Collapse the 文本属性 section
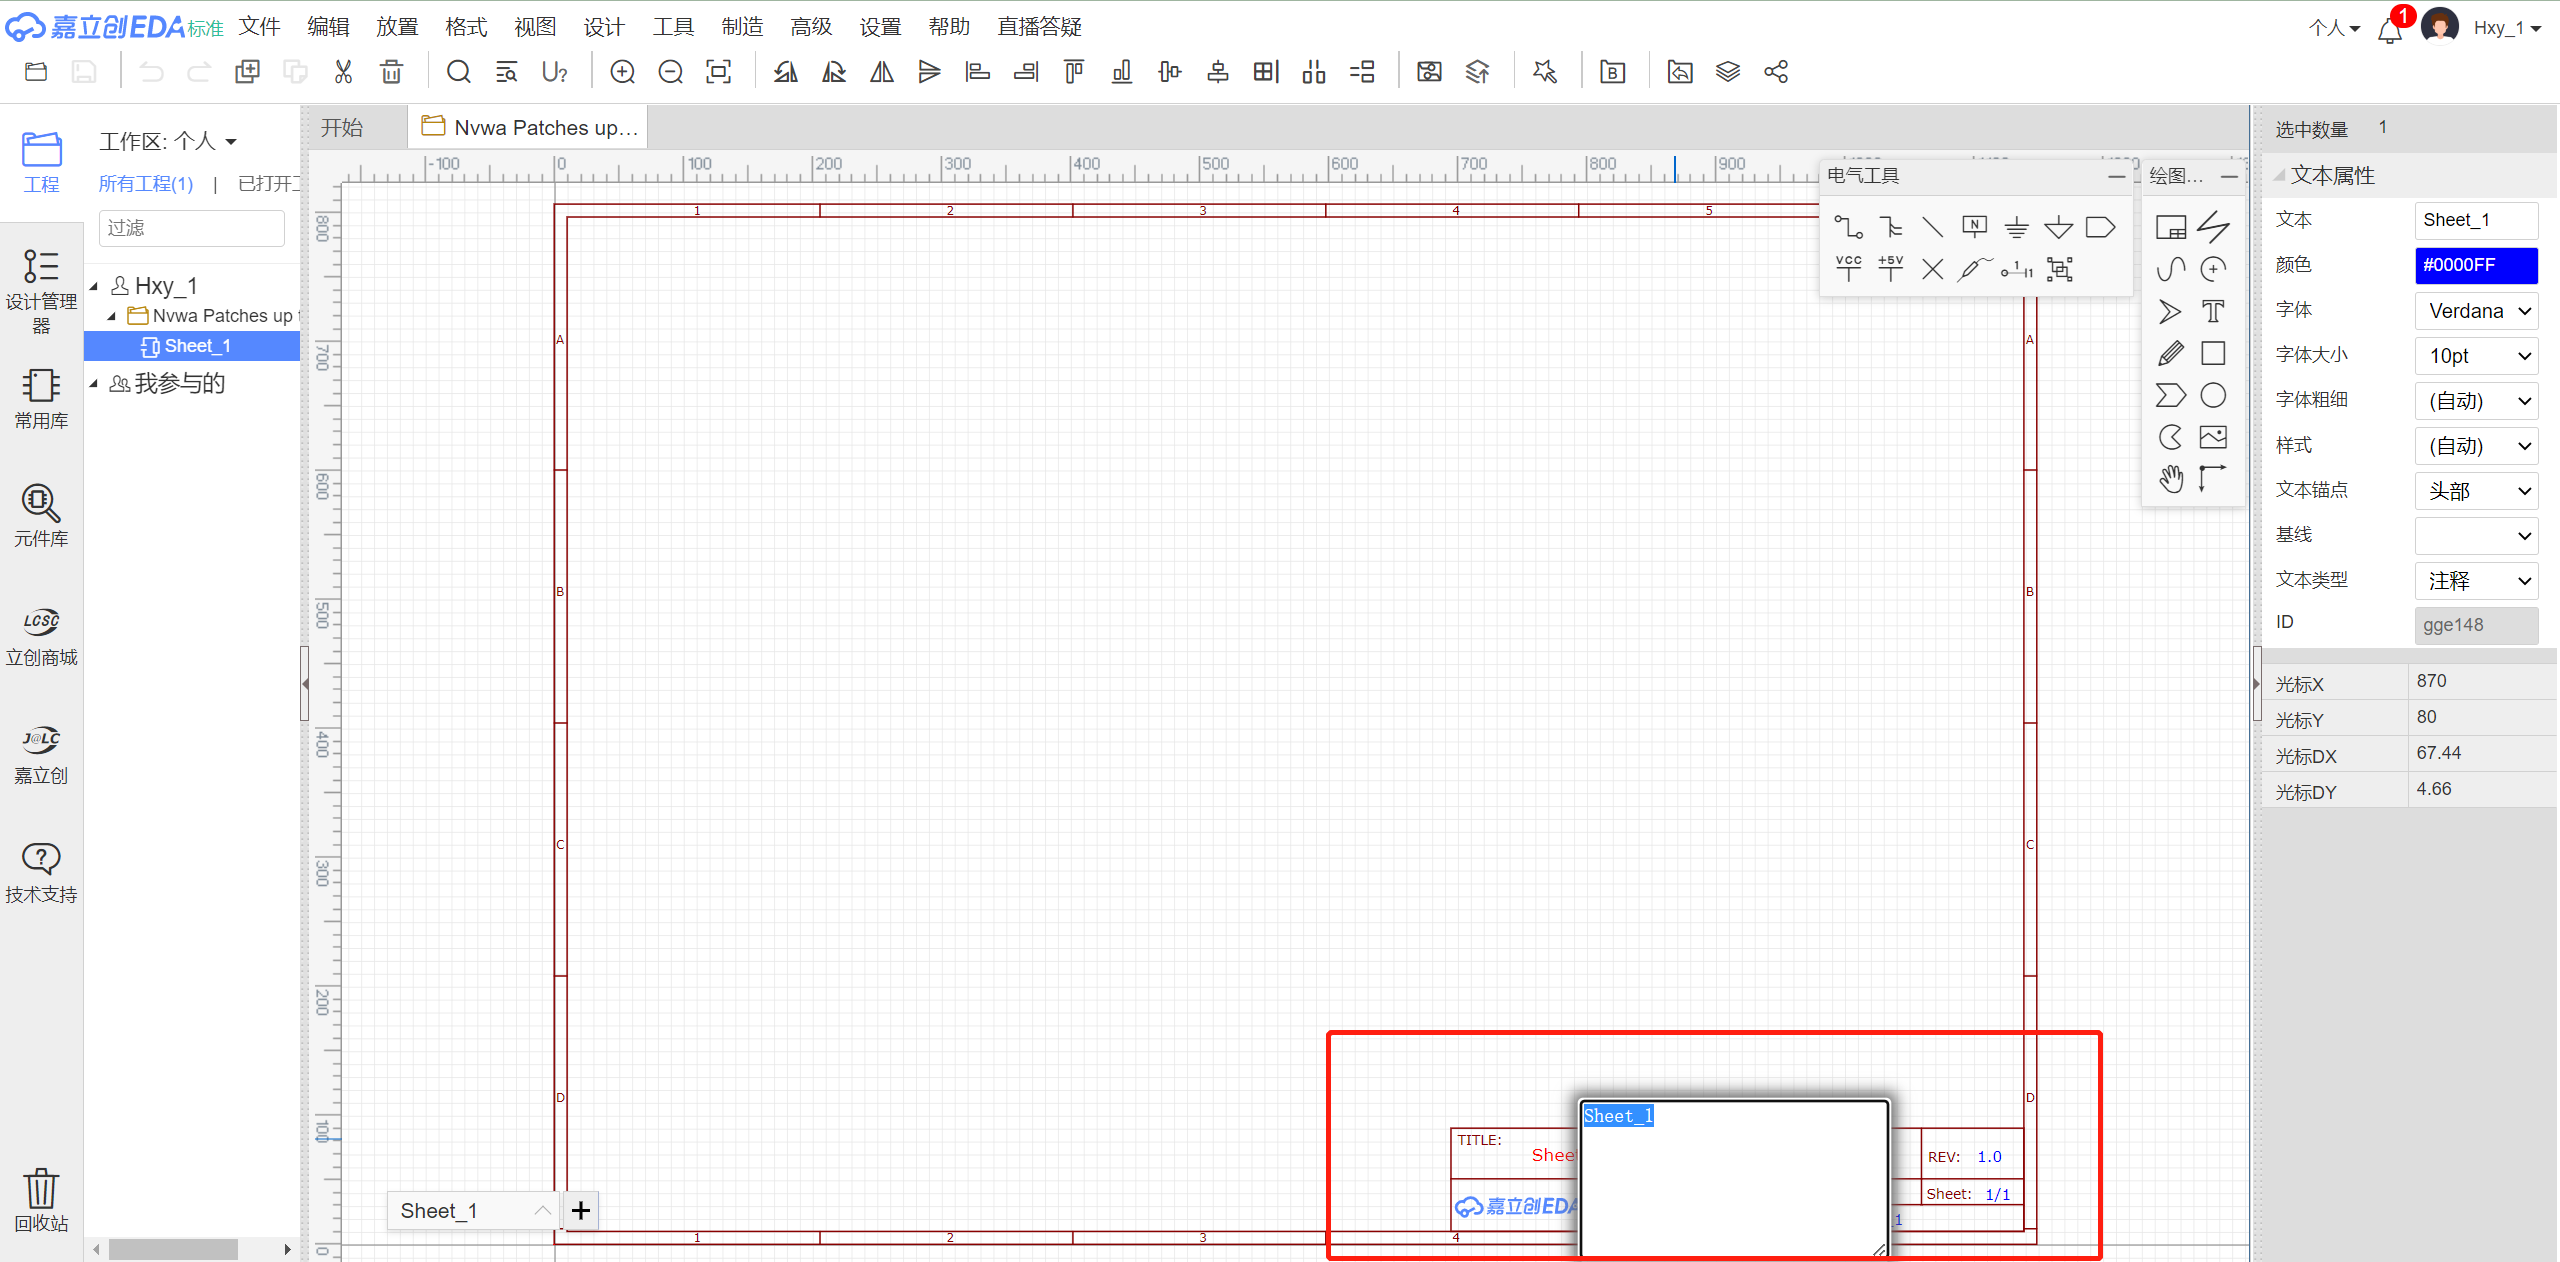2560x1262 pixels. 2280,176
